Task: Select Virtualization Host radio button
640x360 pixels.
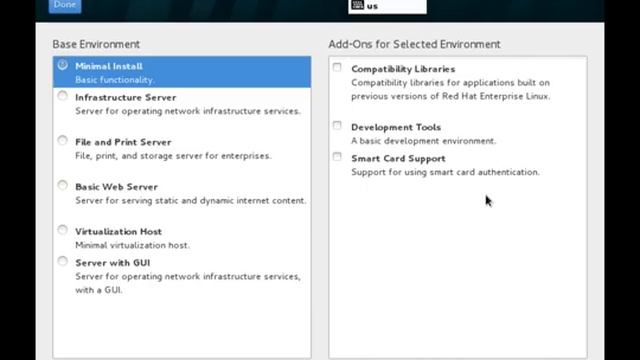Action: point(62,230)
